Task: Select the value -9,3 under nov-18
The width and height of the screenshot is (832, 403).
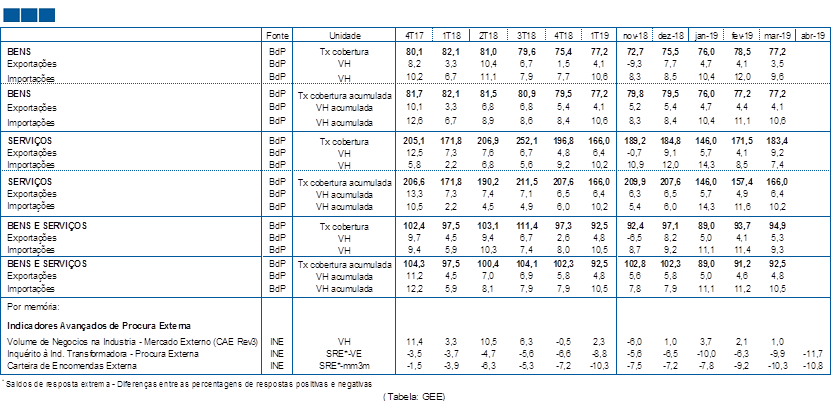Action: (x=634, y=64)
